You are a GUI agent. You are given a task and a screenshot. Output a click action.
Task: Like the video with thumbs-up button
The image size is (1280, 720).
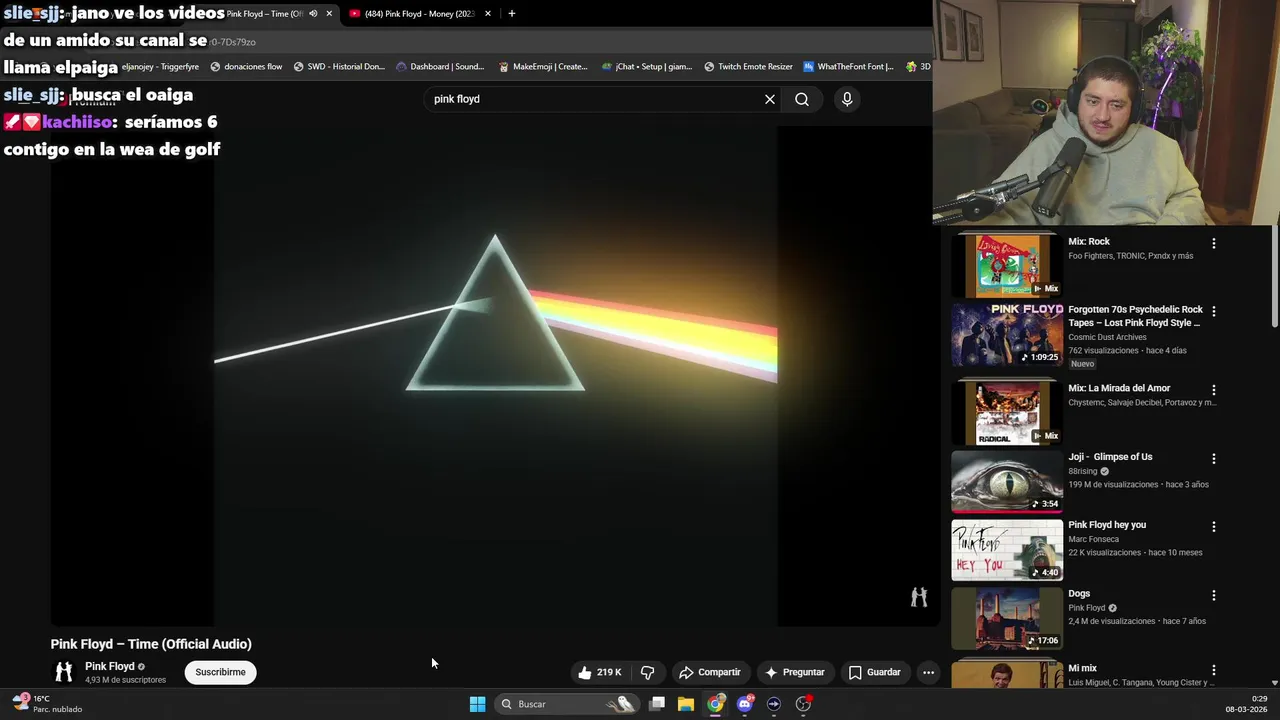click(599, 672)
